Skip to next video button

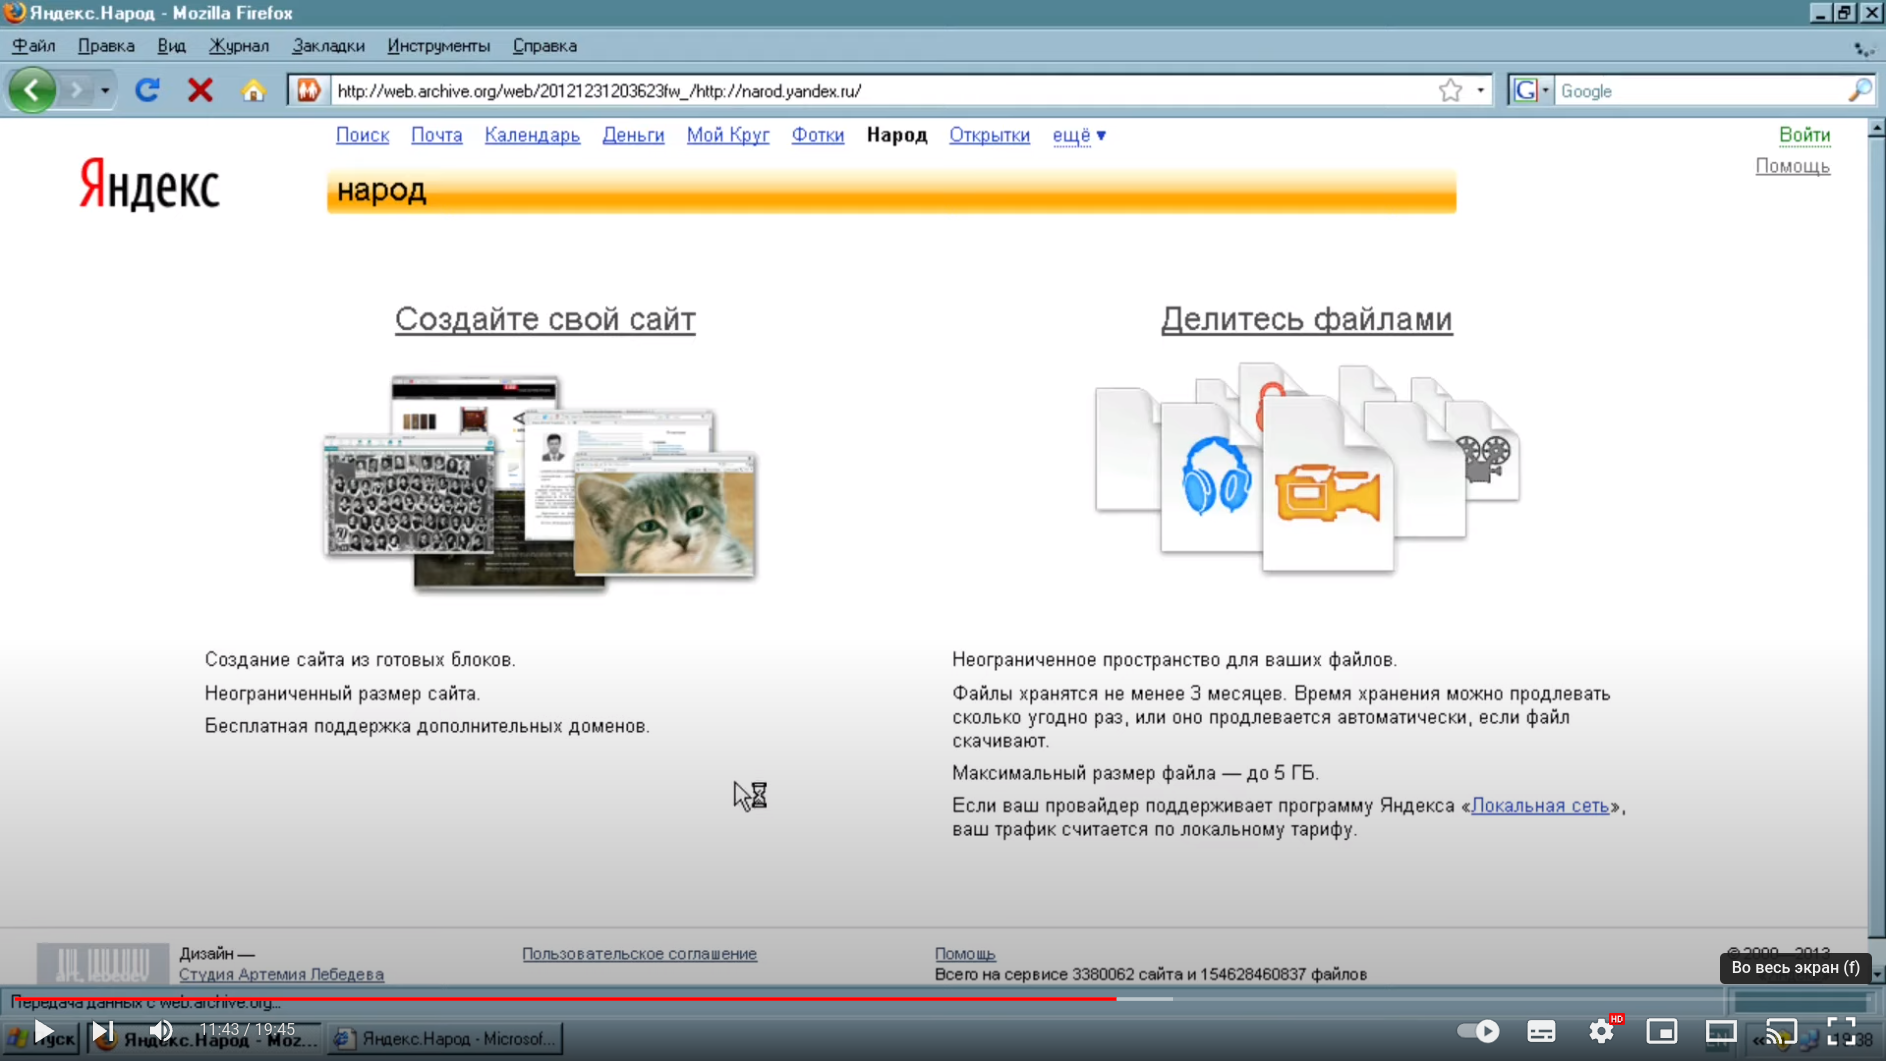click(x=102, y=1030)
